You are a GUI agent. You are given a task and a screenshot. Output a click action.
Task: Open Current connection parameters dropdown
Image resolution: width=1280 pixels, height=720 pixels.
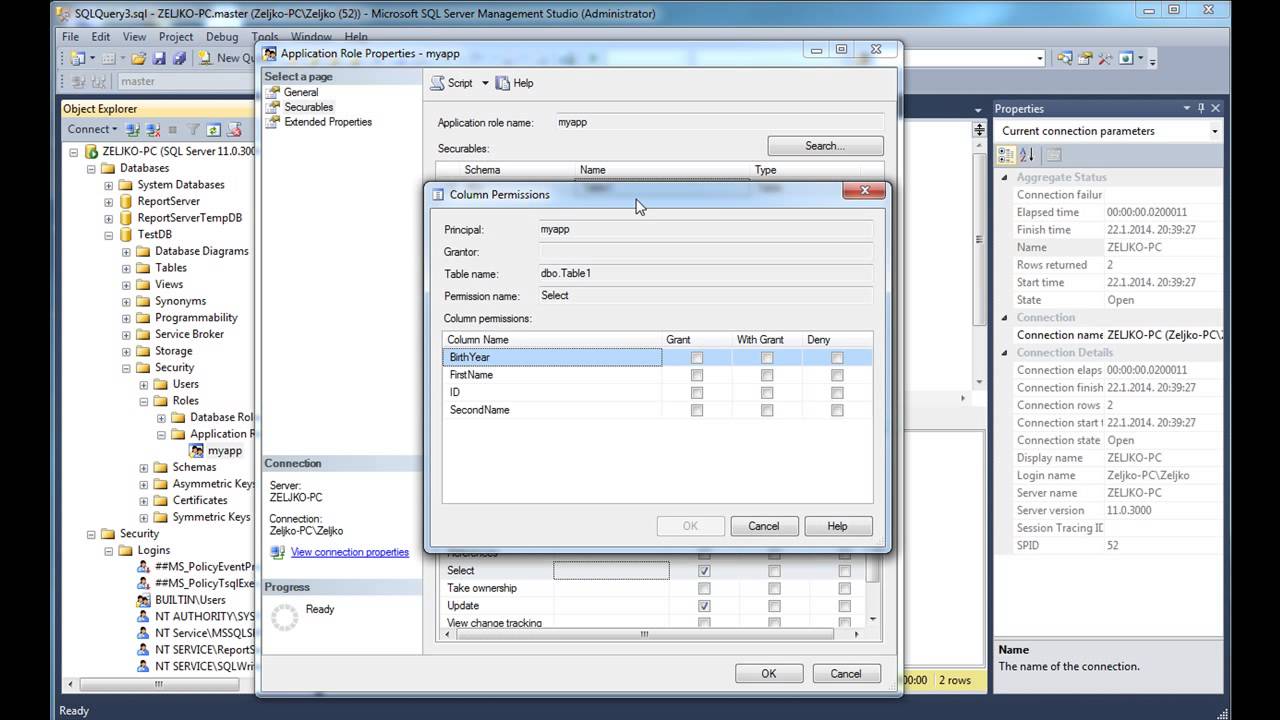click(x=1215, y=131)
